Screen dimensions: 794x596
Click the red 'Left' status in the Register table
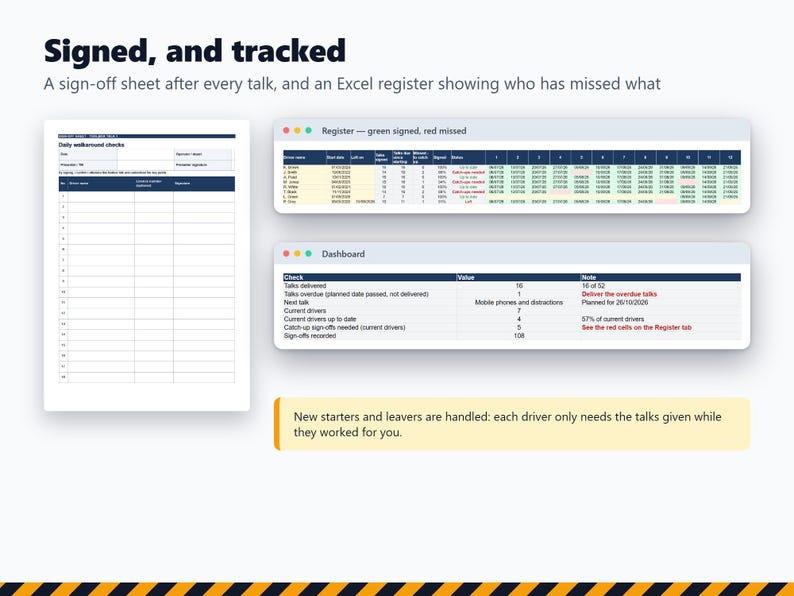click(x=468, y=202)
